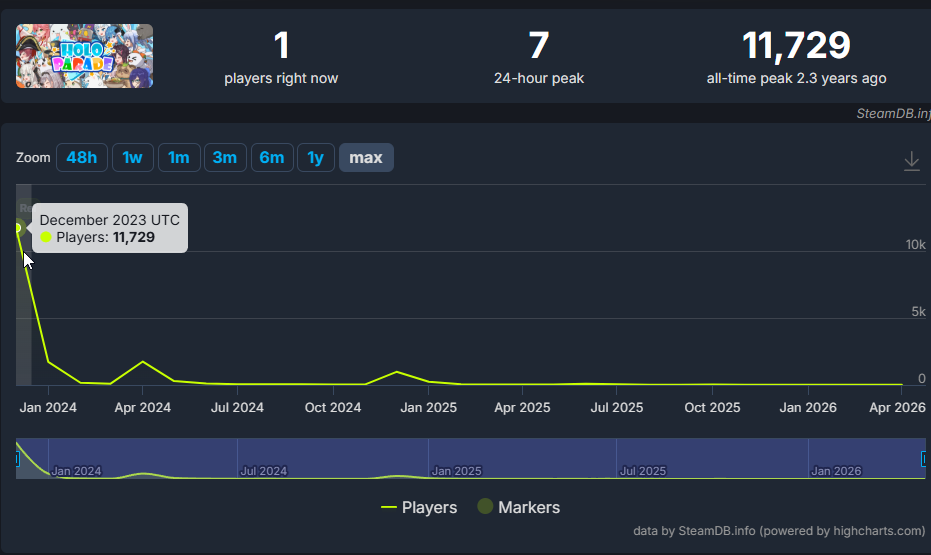This screenshot has height=555, width=931.
Task: Click the Apr 2024 axis label
Action: (x=142, y=407)
